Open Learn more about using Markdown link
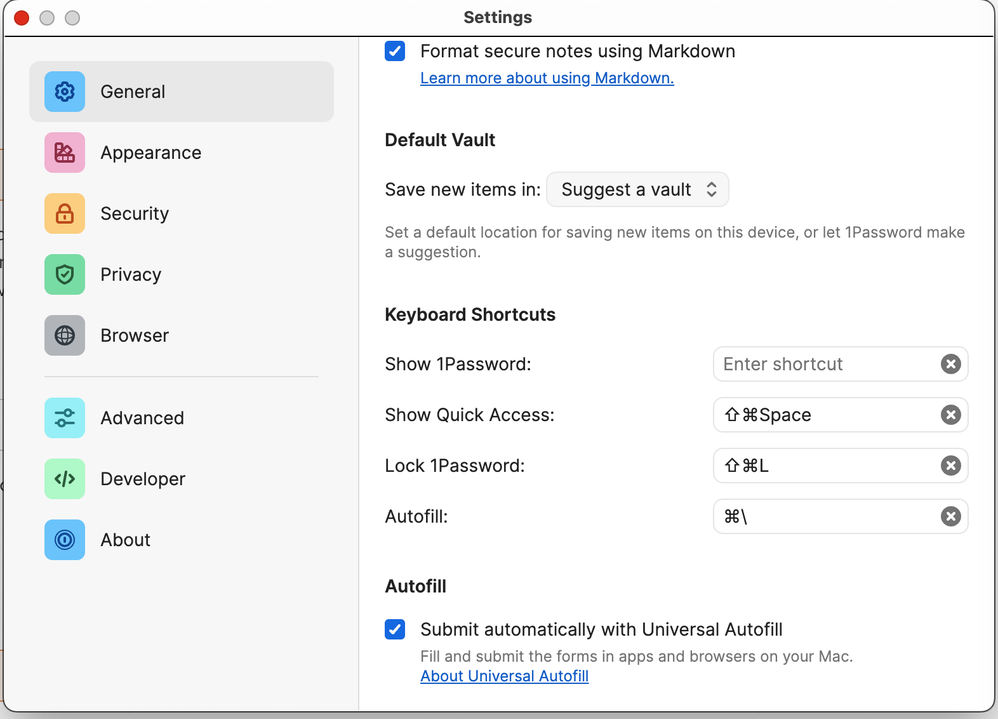Viewport: 998px width, 719px height. coord(547,78)
